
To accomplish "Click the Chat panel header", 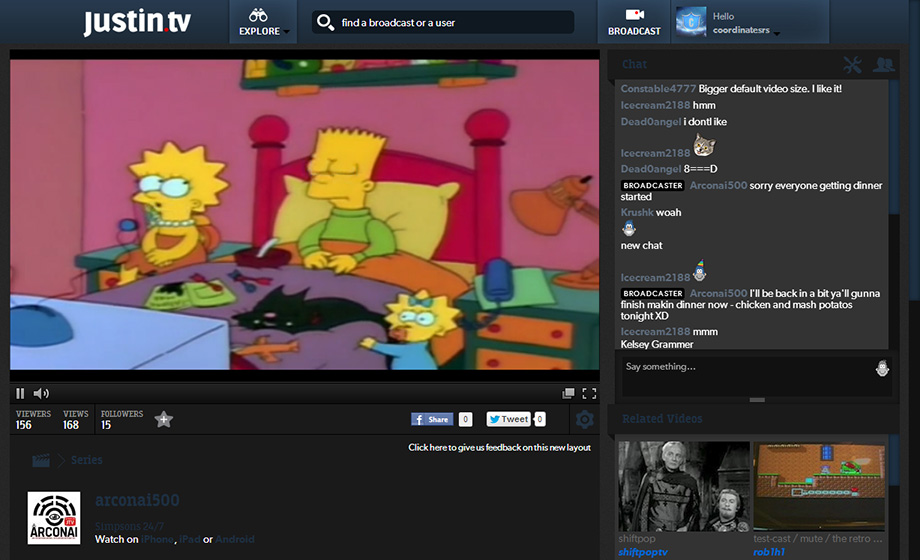I will pyautogui.click(x=635, y=65).
